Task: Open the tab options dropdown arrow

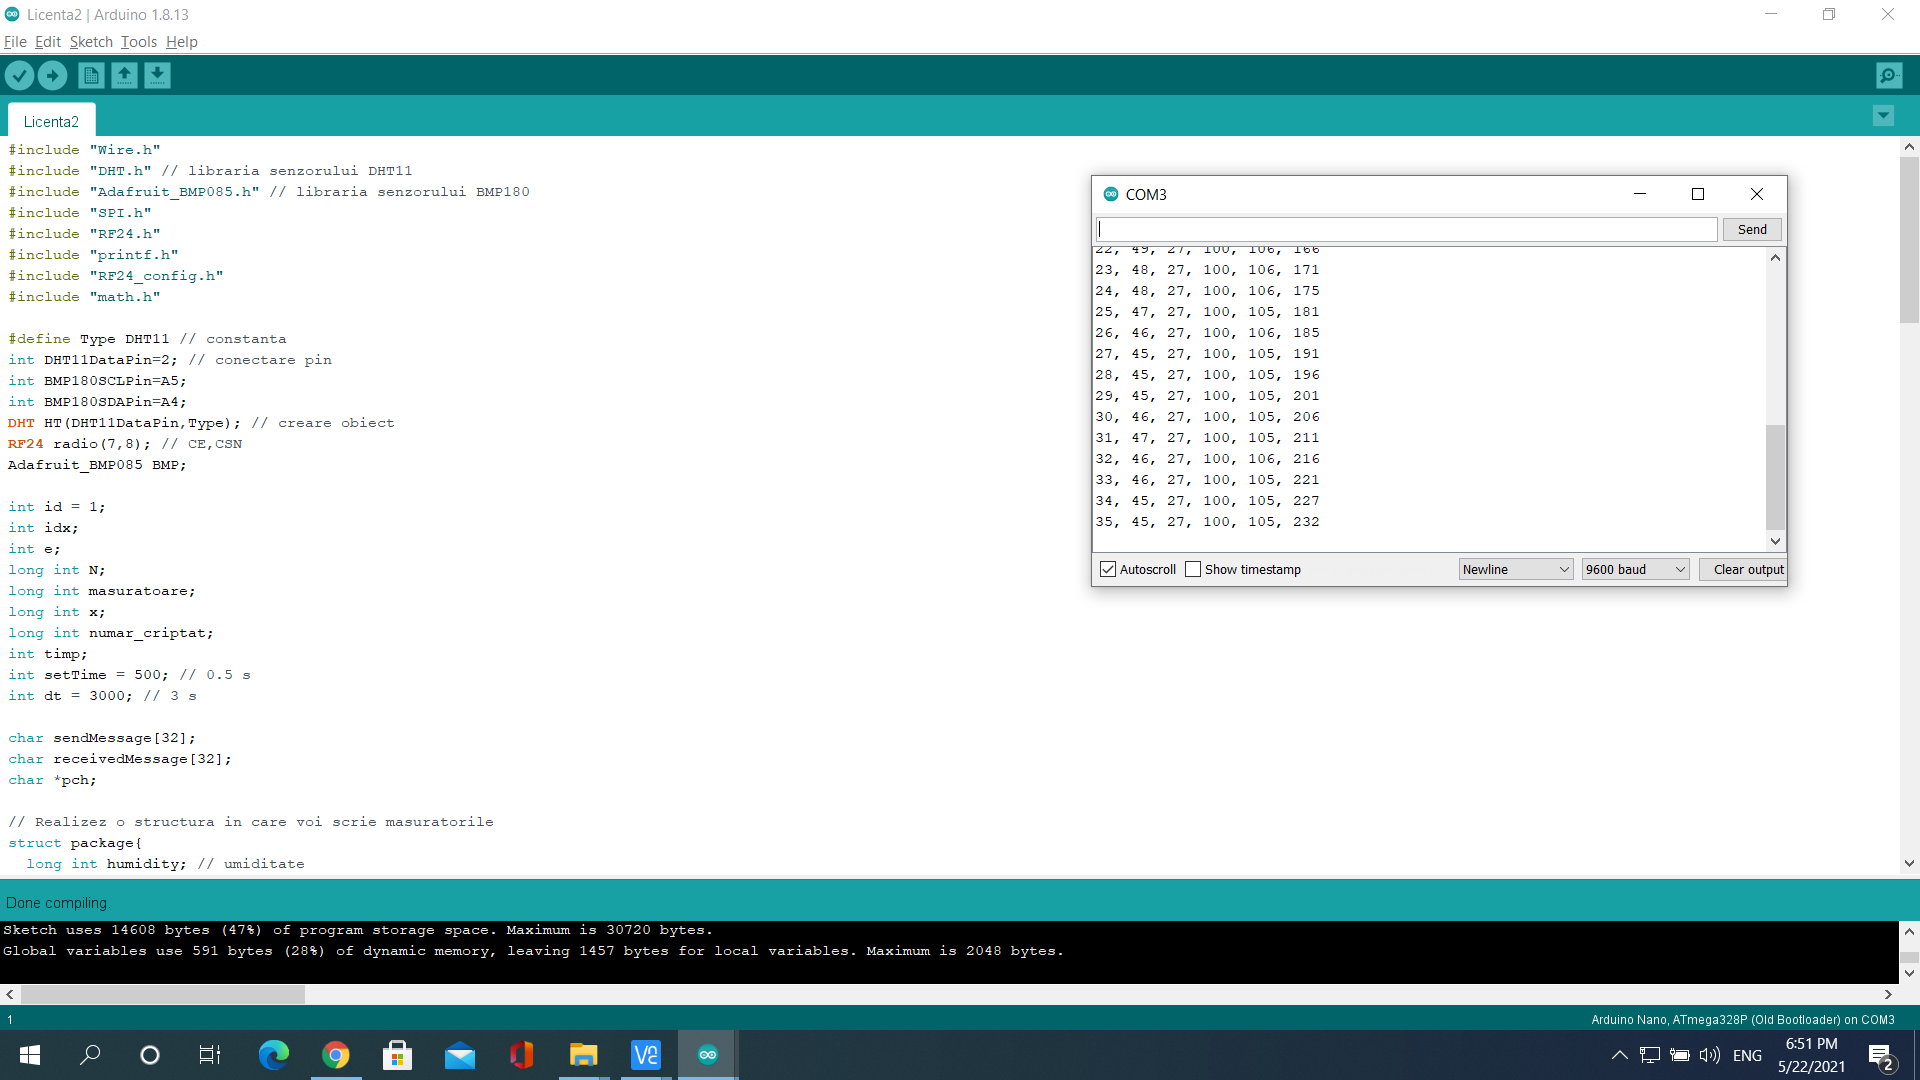Action: pos(1883,116)
